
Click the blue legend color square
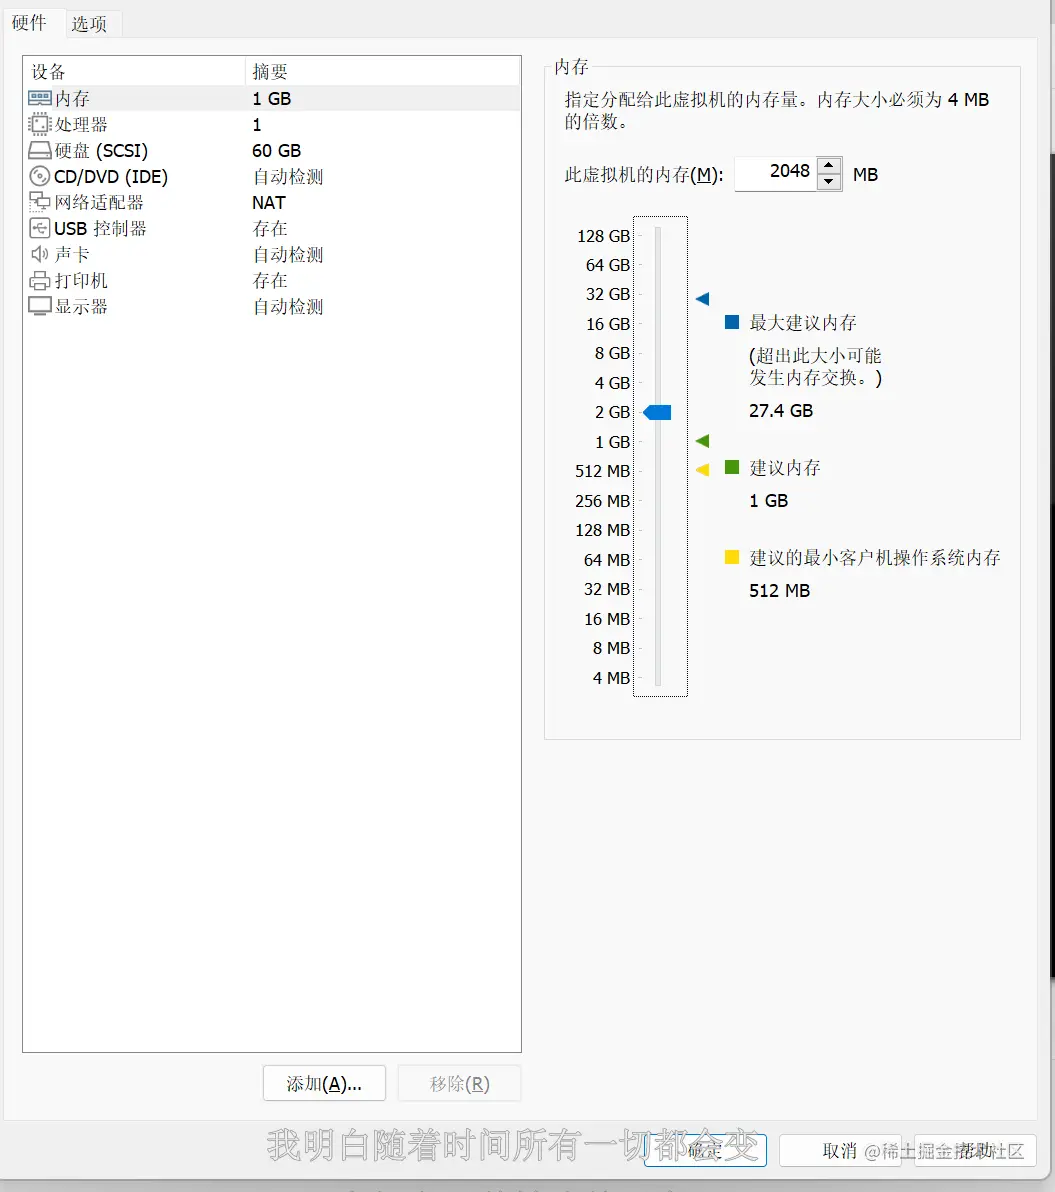(732, 322)
